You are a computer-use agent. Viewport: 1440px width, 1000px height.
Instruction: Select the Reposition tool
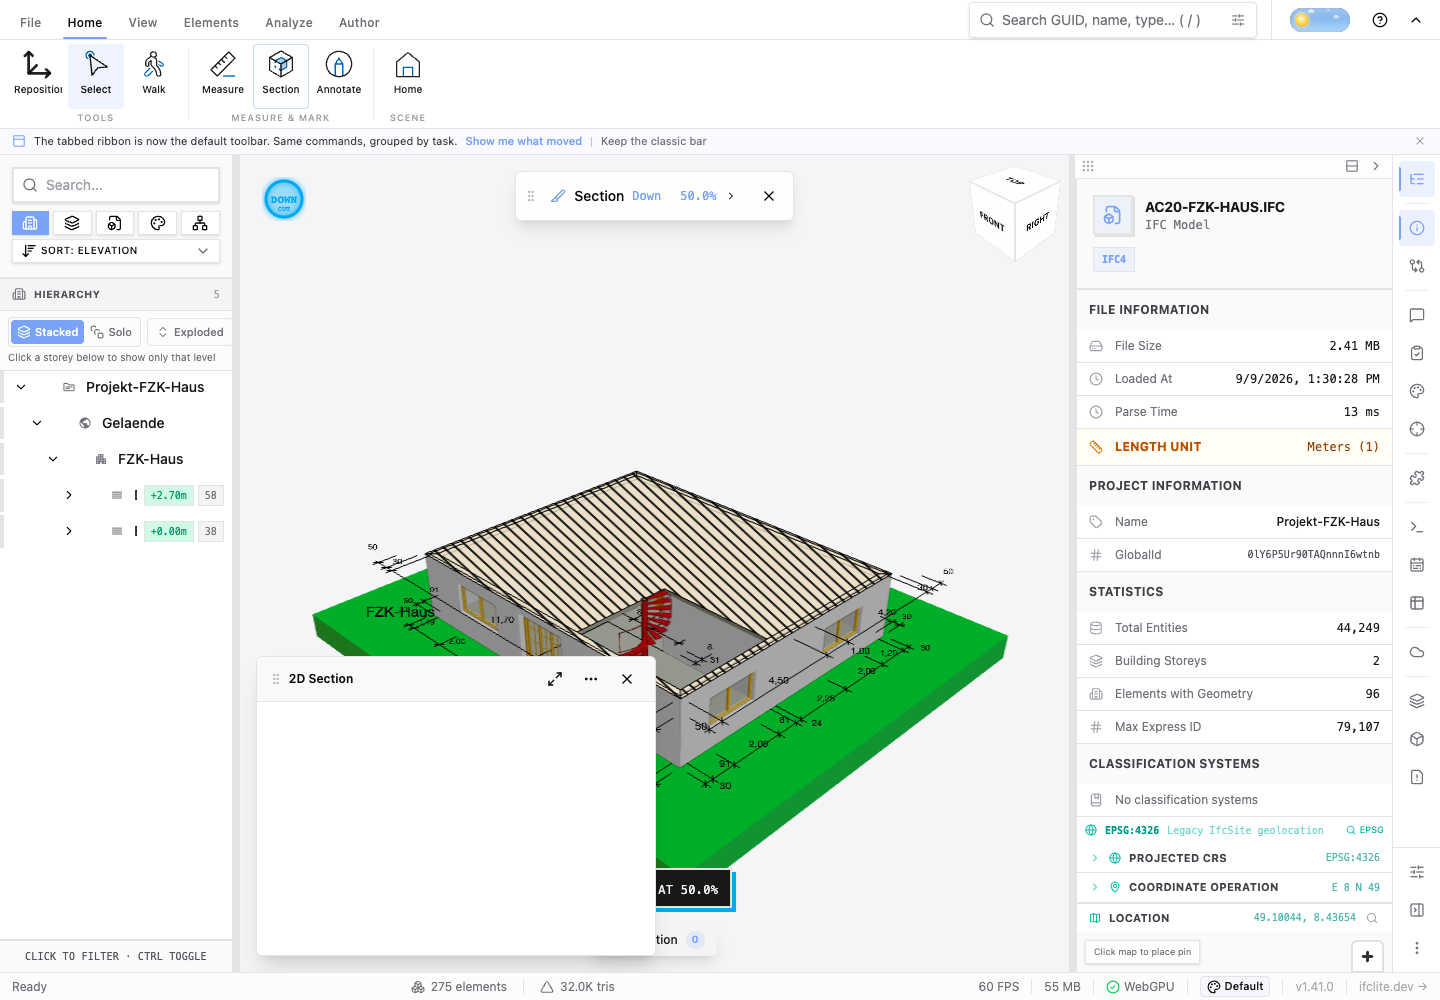click(x=38, y=75)
